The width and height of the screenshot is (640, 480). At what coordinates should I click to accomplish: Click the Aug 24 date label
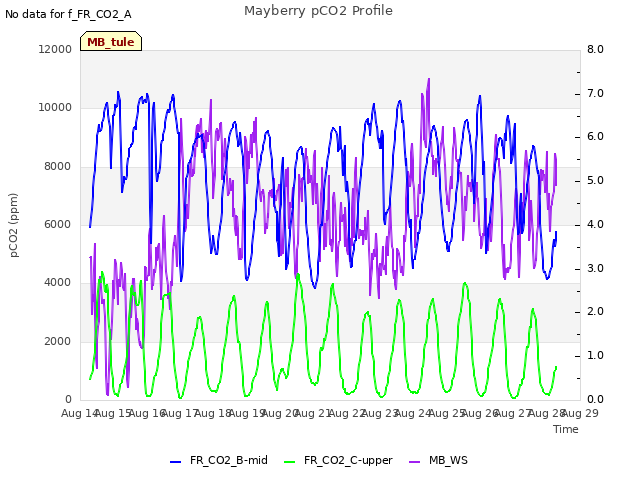[x=413, y=413]
